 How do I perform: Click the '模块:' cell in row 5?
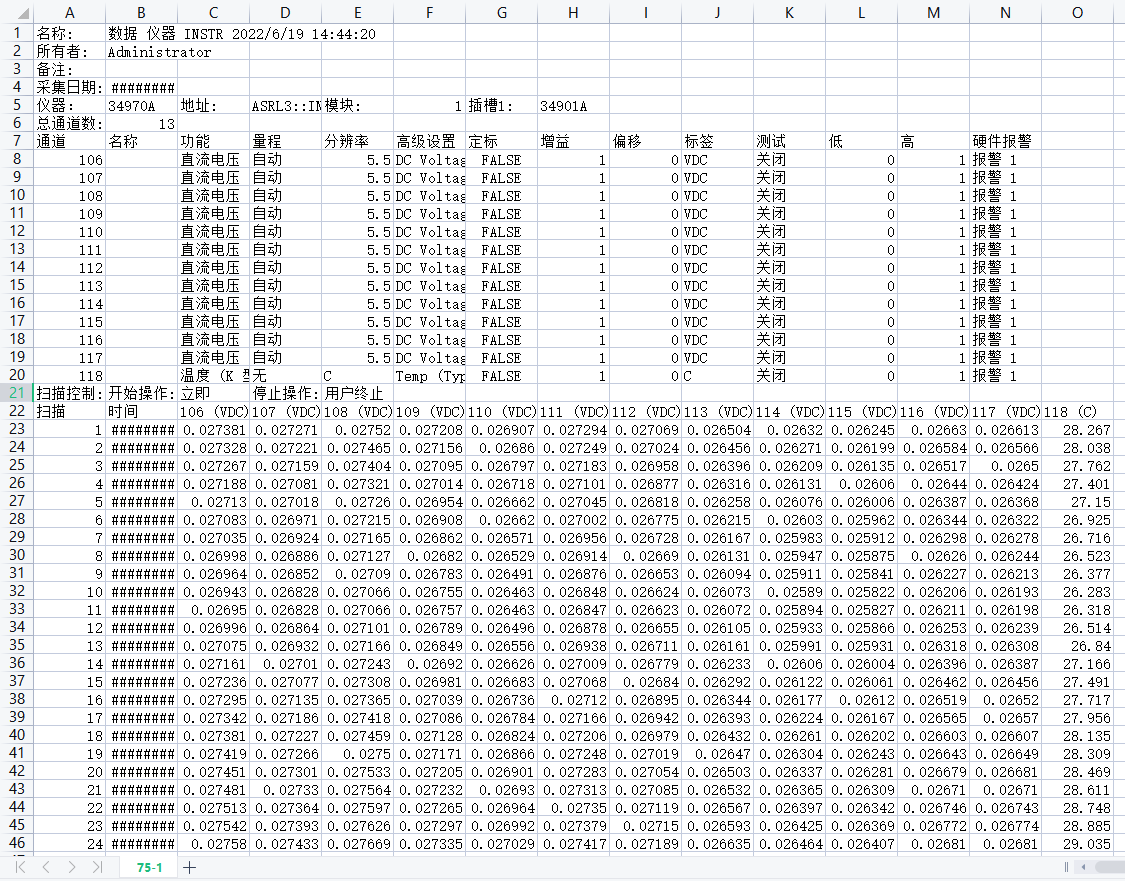click(x=357, y=105)
